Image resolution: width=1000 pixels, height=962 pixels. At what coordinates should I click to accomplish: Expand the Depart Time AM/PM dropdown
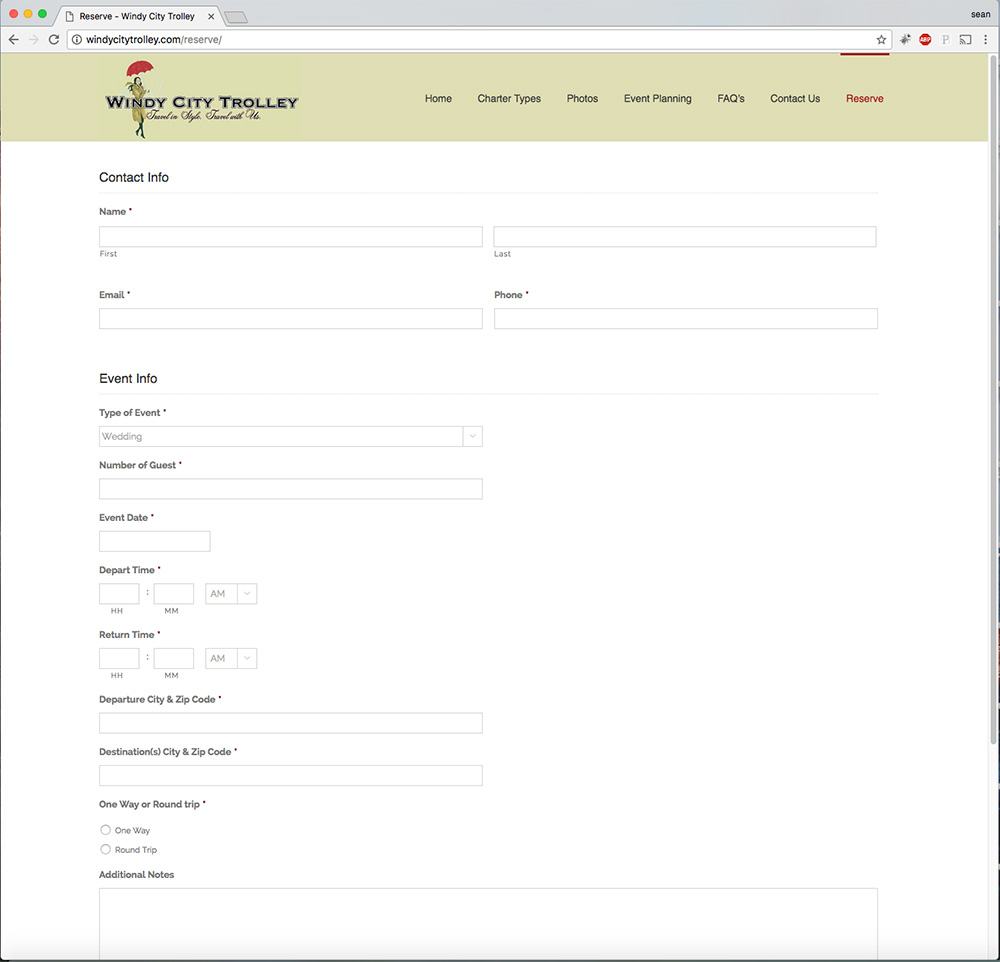[x=231, y=594]
